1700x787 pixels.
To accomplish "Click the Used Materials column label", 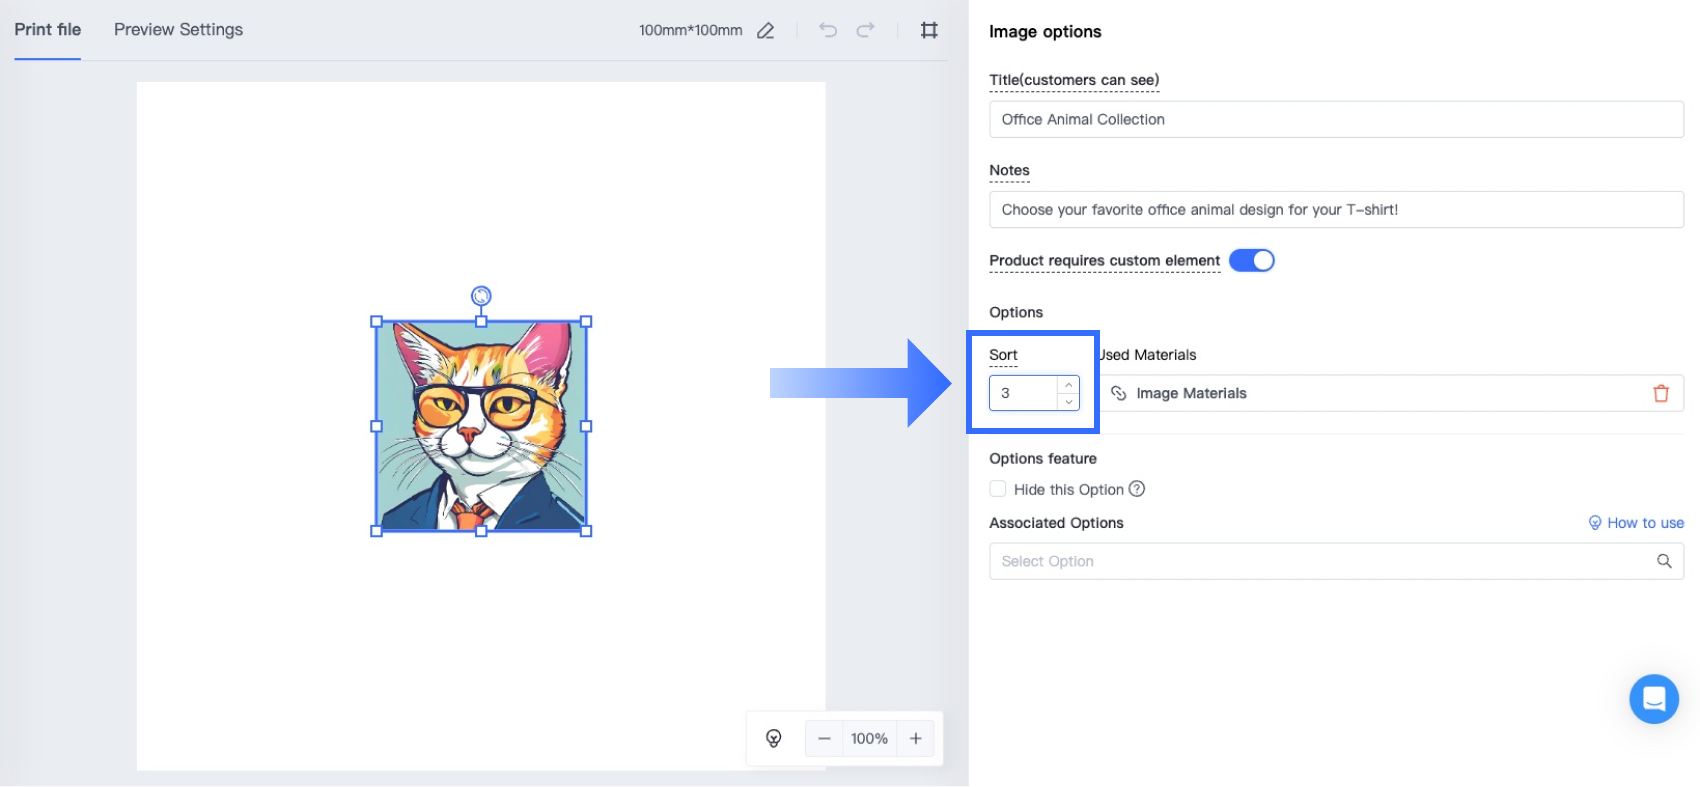I will (1148, 355).
